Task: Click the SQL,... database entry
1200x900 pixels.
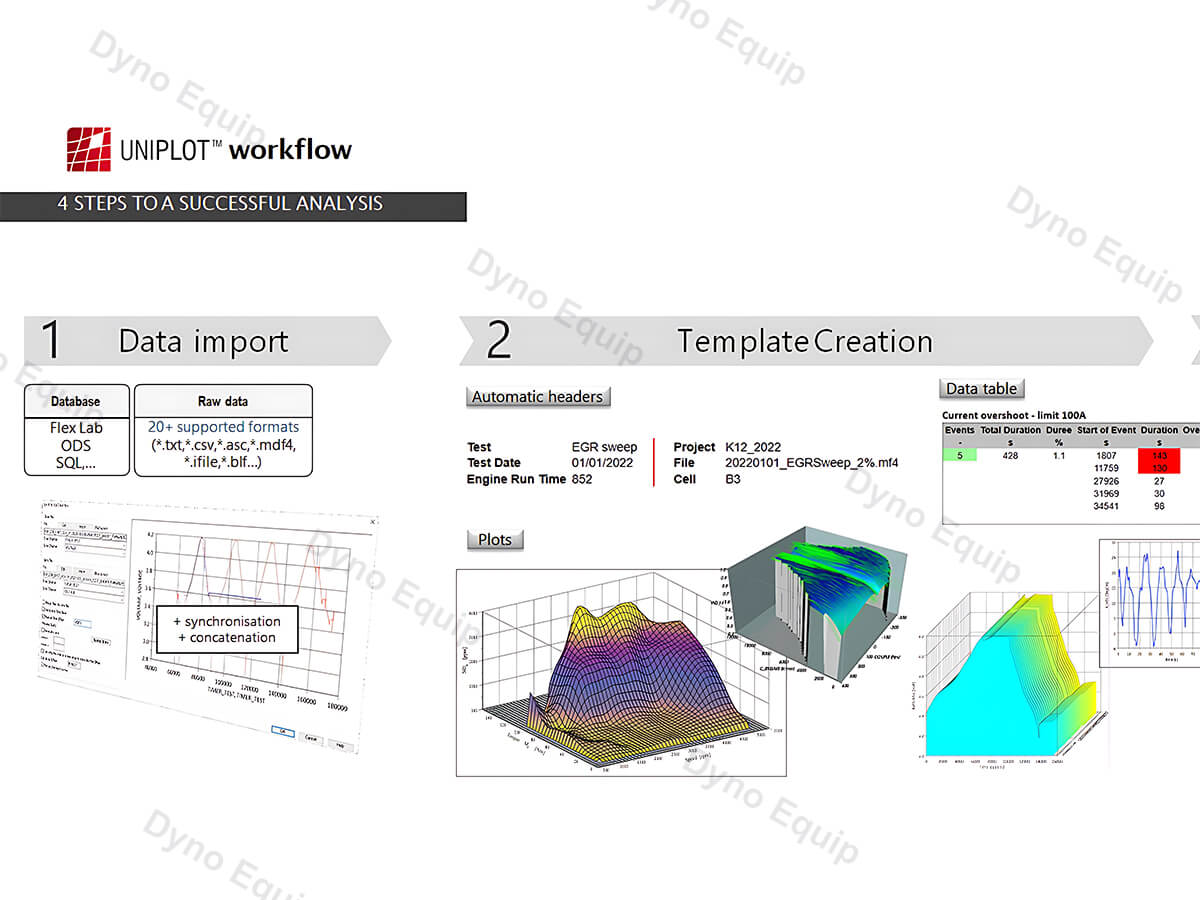Action: click(77, 464)
